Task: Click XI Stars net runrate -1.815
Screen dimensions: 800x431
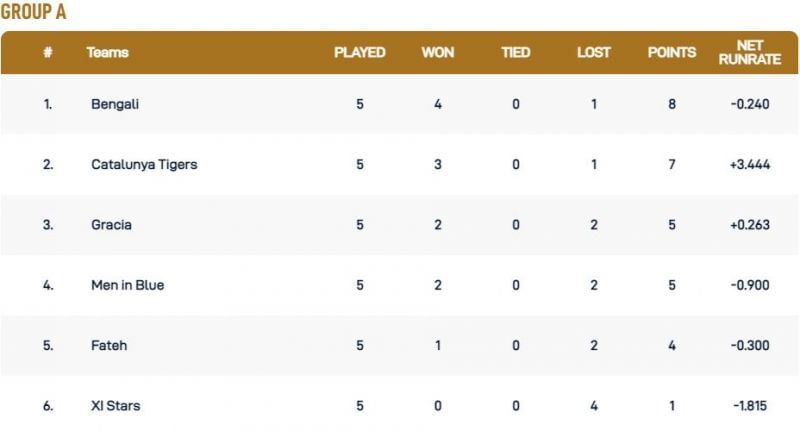Action: [749, 405]
